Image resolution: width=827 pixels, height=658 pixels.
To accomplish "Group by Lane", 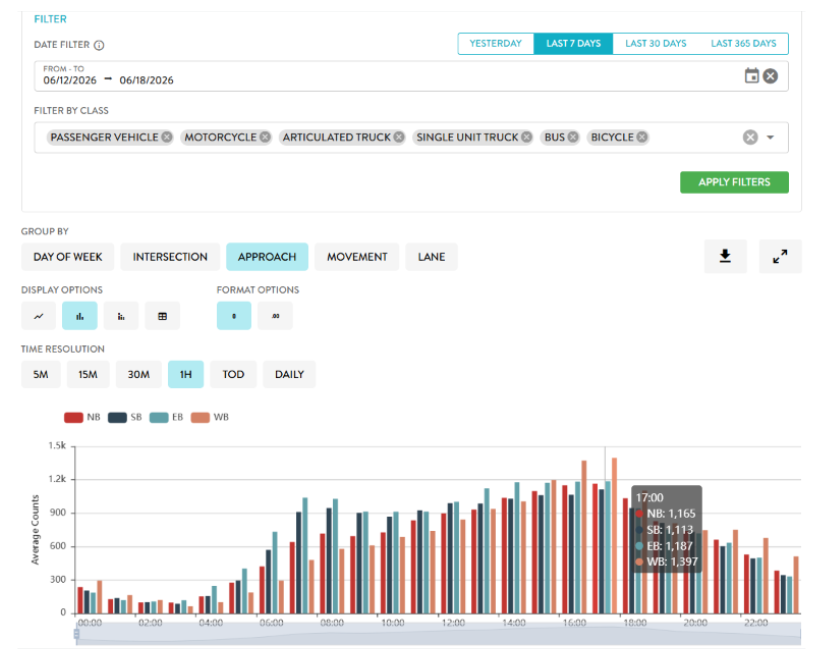I will [x=431, y=257].
